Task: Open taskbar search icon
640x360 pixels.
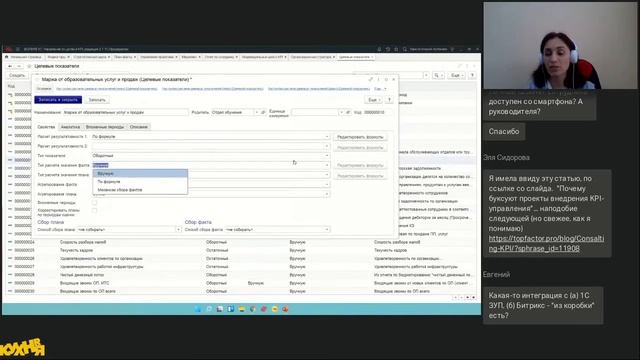Action: click(209, 309)
